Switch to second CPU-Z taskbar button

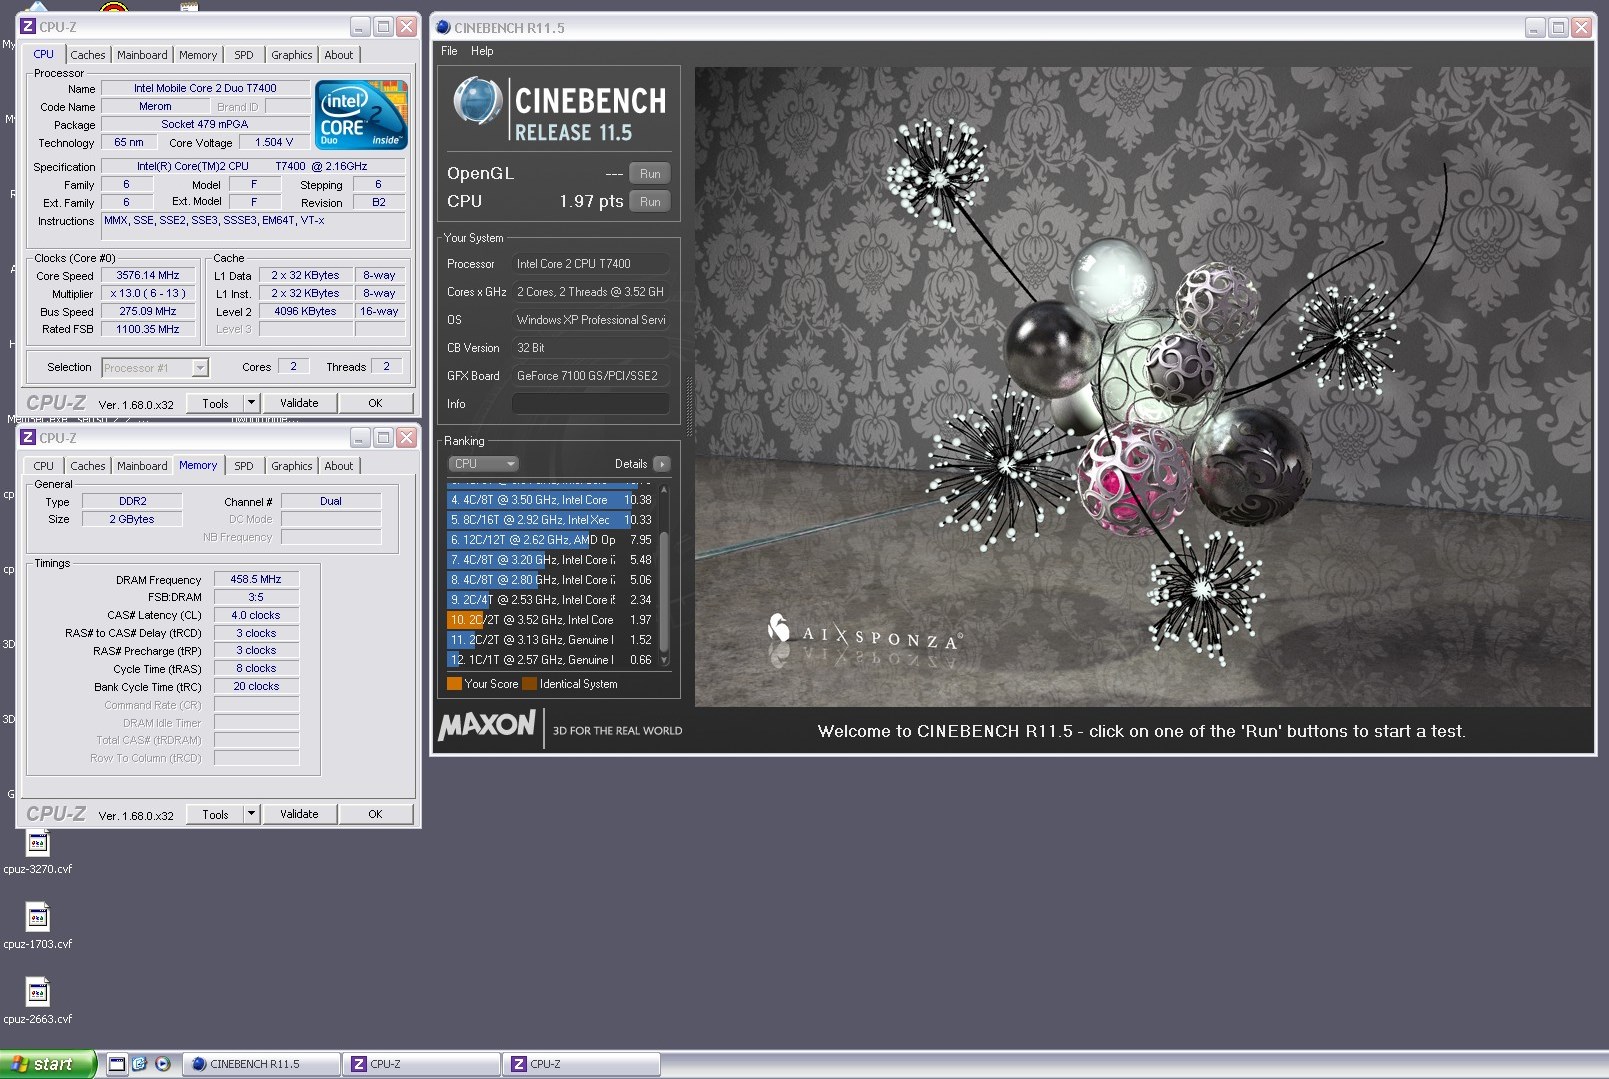[581, 1064]
